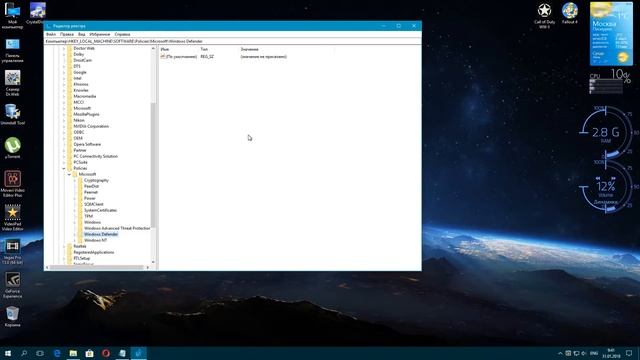Image resolution: width=640 pixels, height=360 pixels.
Task: Open the Избранное menu
Action: point(100,34)
